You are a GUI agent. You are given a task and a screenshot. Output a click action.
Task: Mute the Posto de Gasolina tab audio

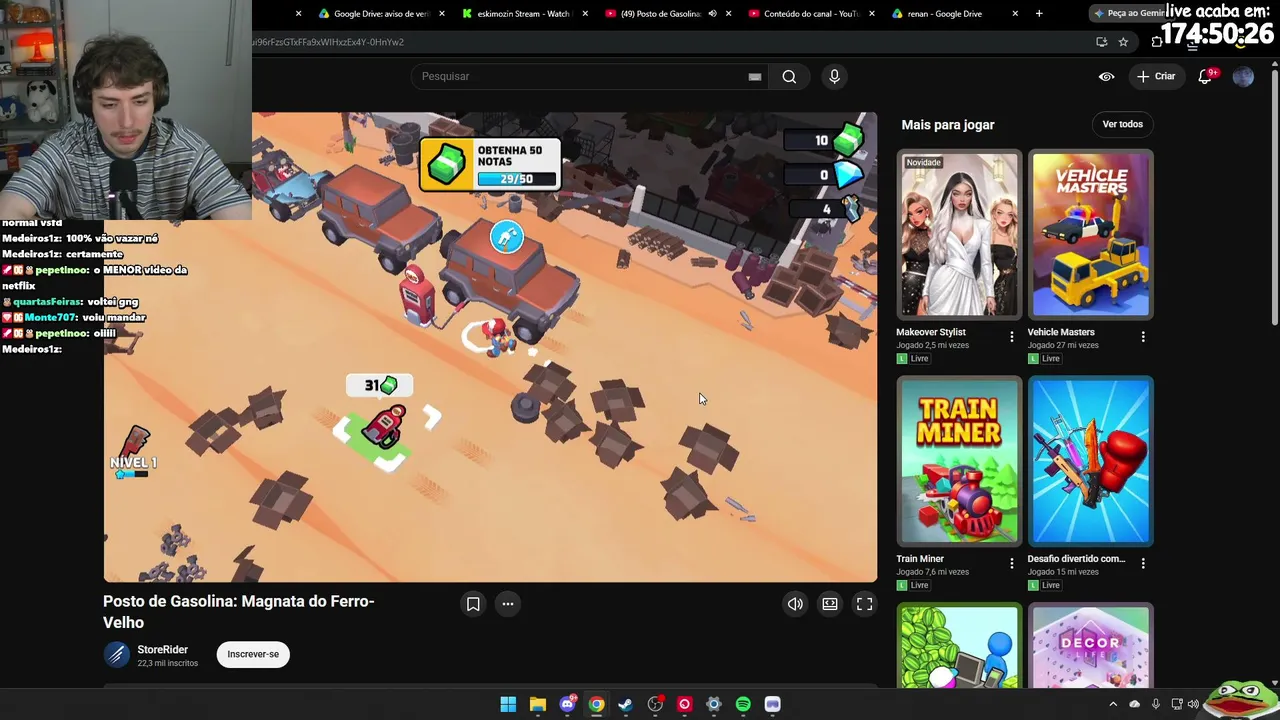tap(712, 14)
